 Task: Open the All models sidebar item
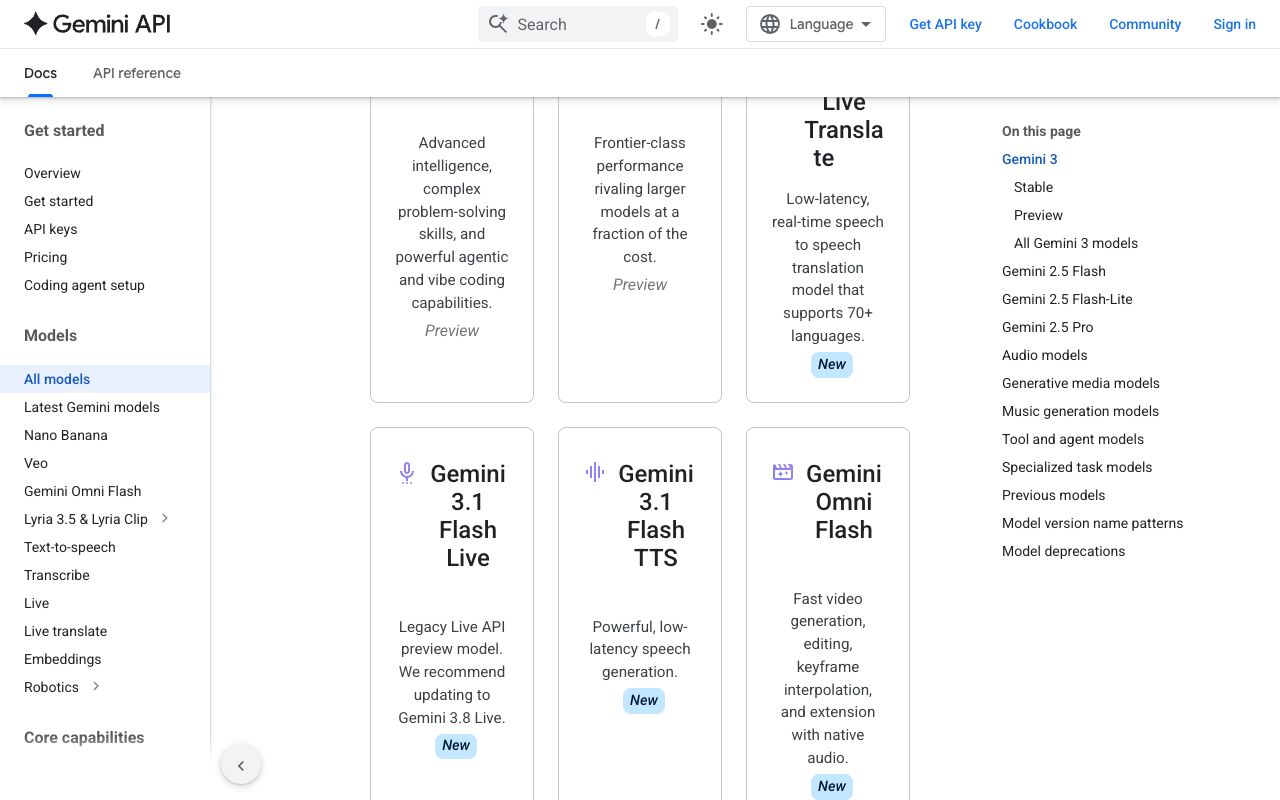(x=105, y=379)
